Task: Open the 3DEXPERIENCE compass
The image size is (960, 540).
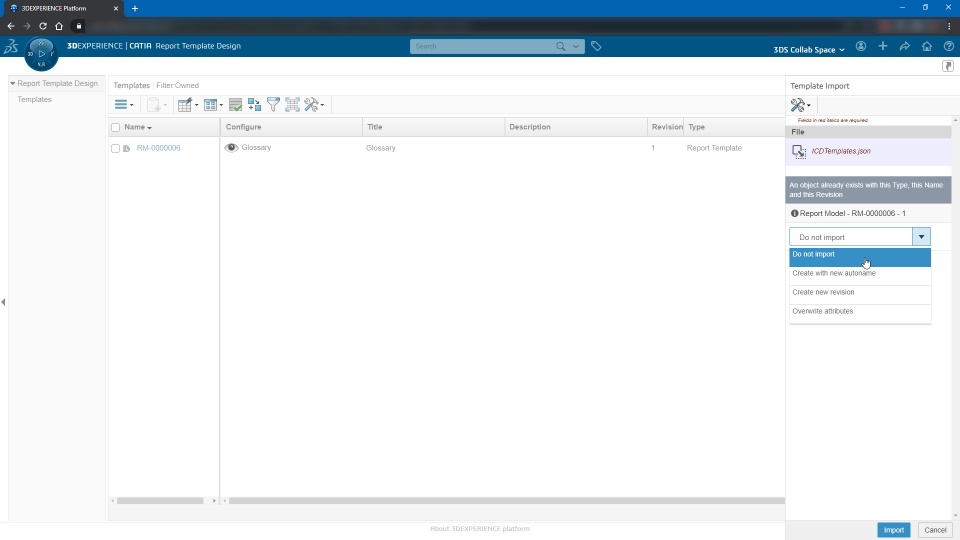Action: click(x=41, y=54)
